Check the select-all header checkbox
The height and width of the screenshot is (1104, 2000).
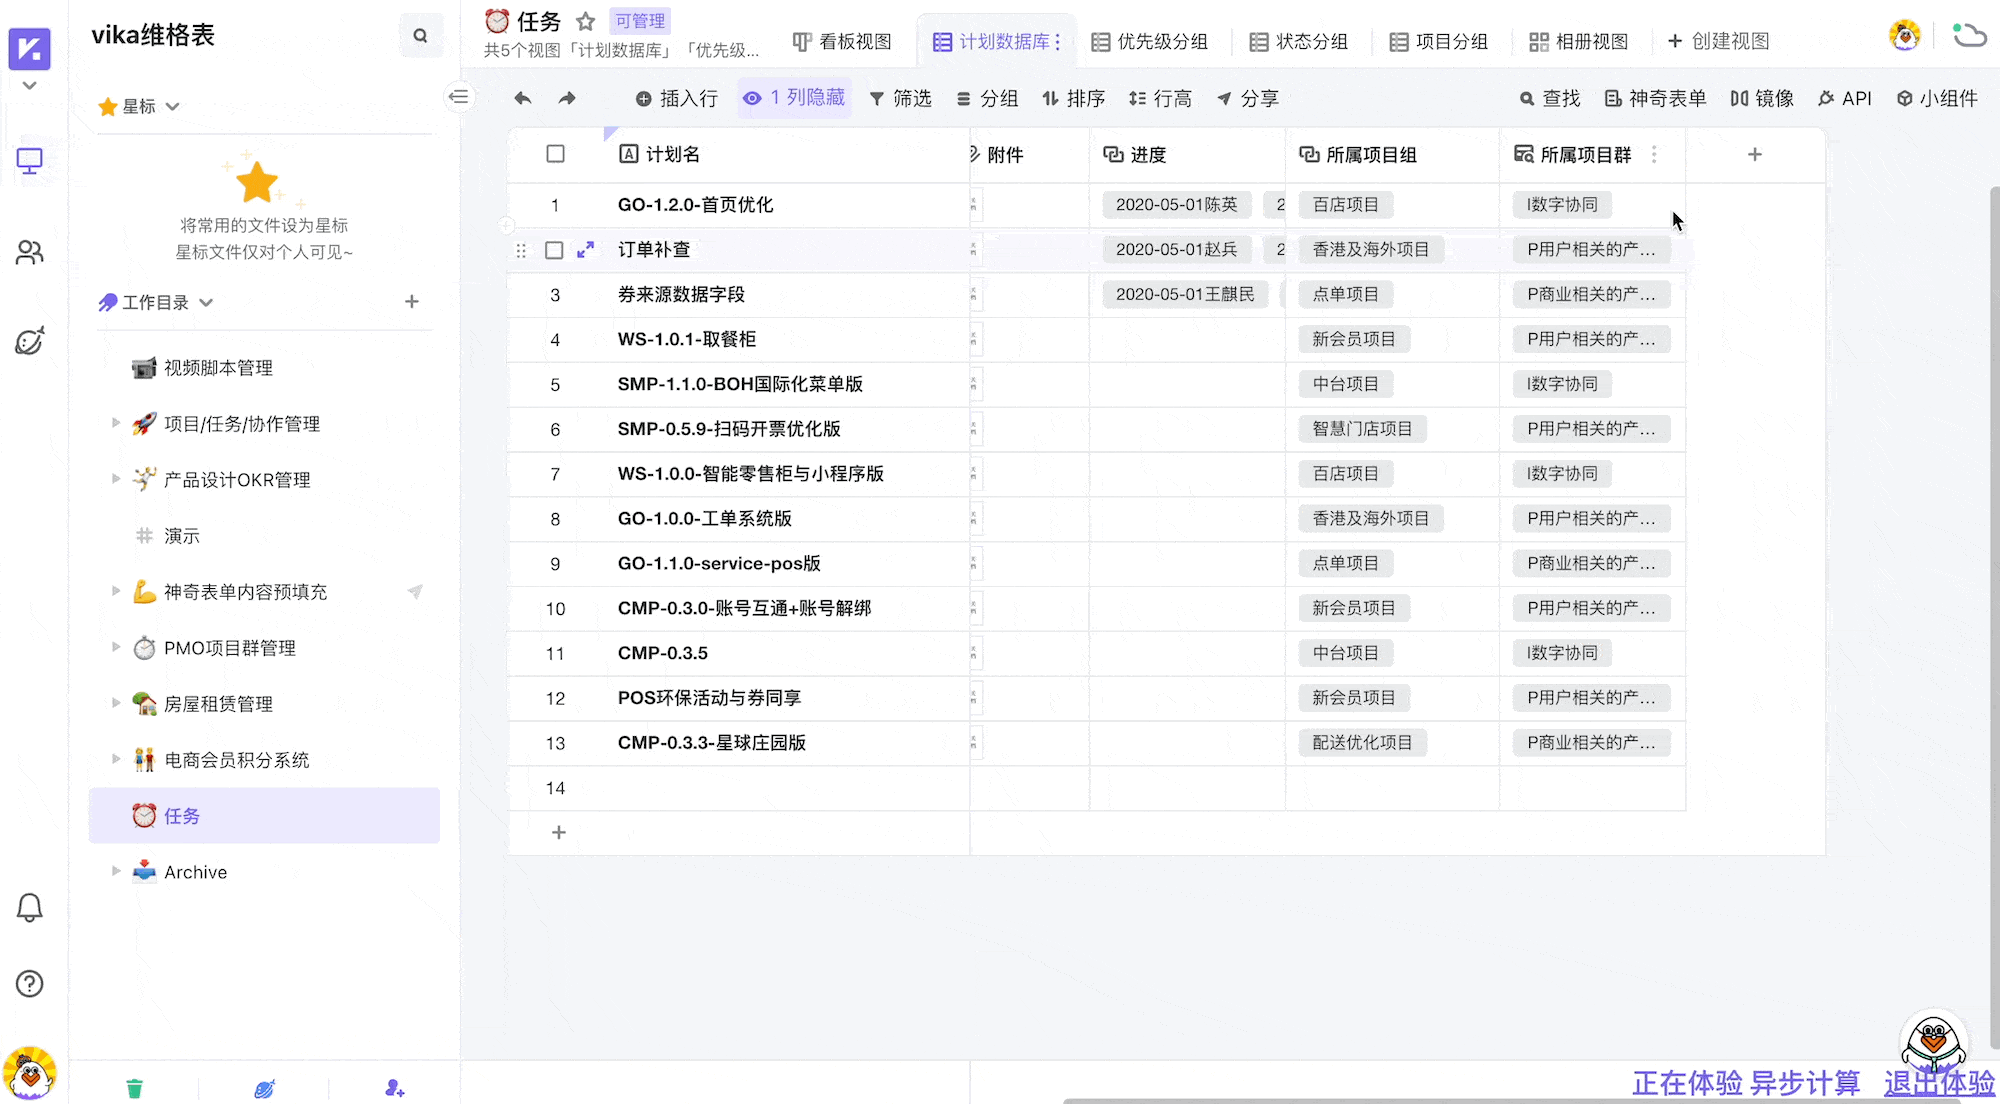556,154
